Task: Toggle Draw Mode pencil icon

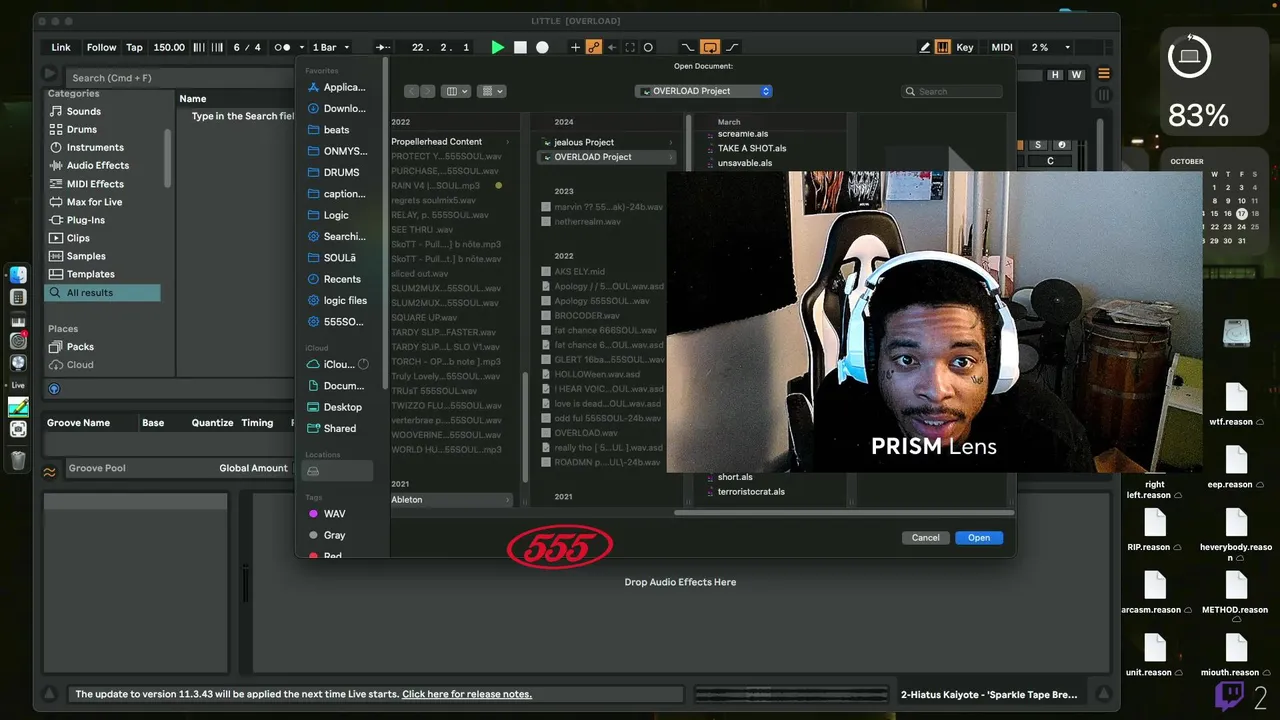Action: point(925,47)
